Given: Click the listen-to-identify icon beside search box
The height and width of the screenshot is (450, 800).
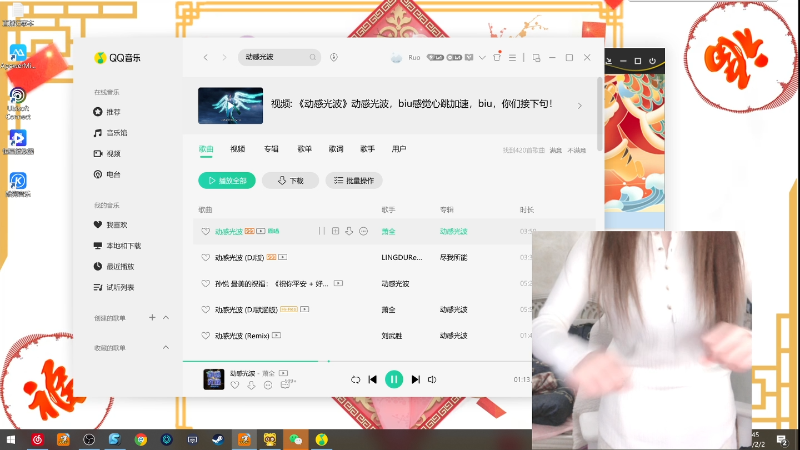Looking at the screenshot, I should (x=334, y=57).
